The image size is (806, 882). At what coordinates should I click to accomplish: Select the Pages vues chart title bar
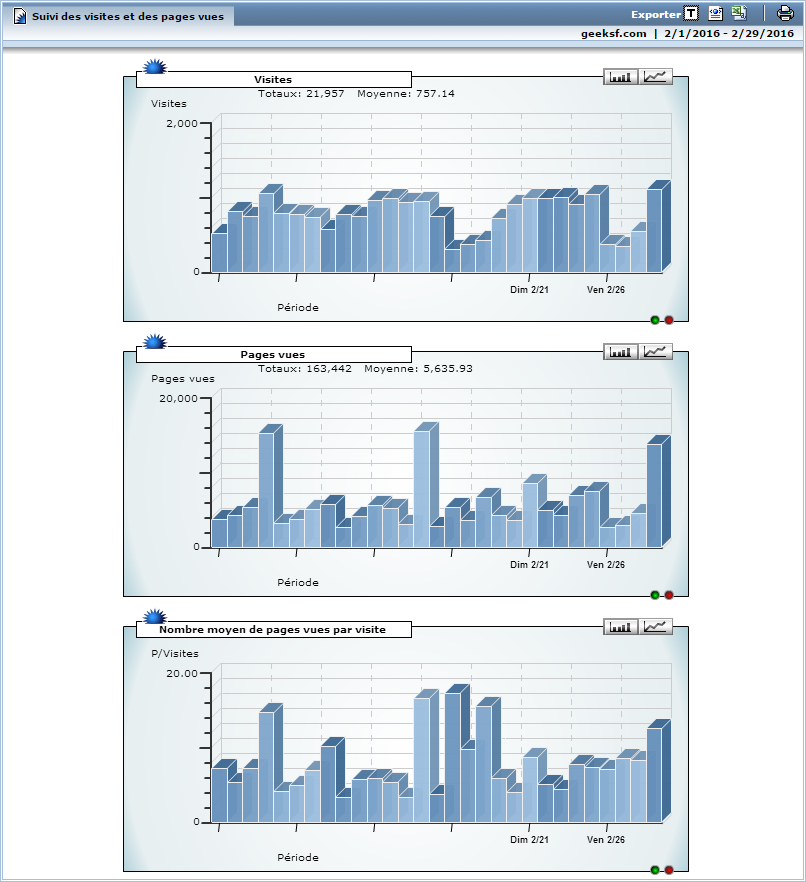pos(273,354)
